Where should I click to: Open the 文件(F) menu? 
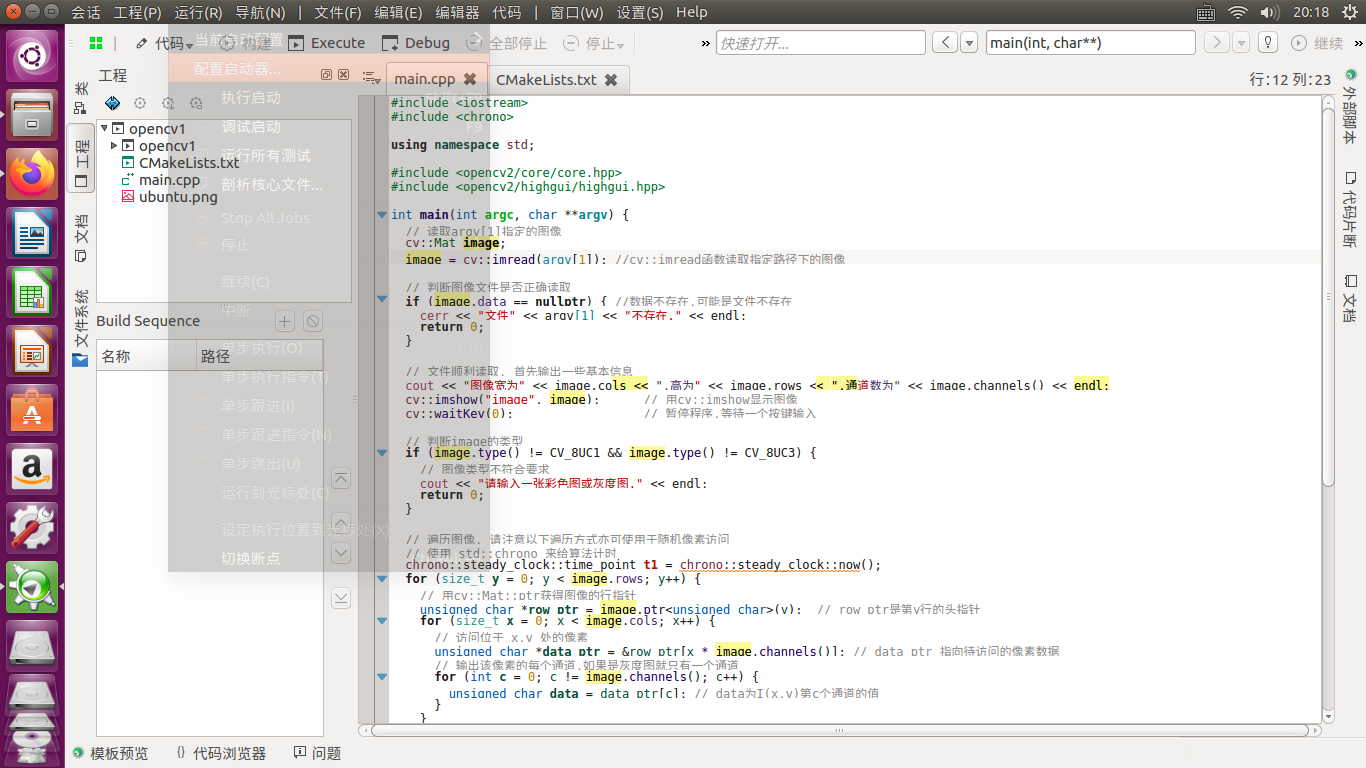point(338,13)
